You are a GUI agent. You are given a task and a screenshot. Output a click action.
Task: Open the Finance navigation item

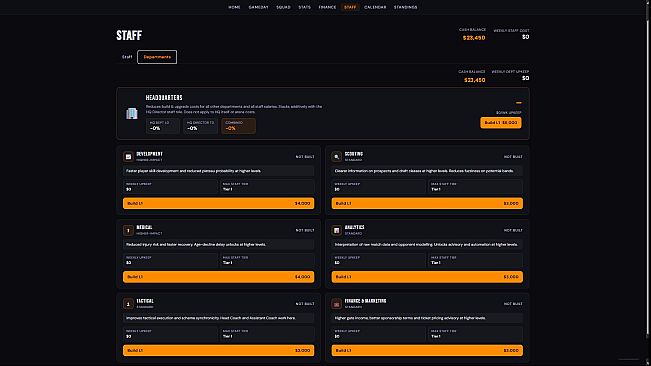(x=327, y=7)
